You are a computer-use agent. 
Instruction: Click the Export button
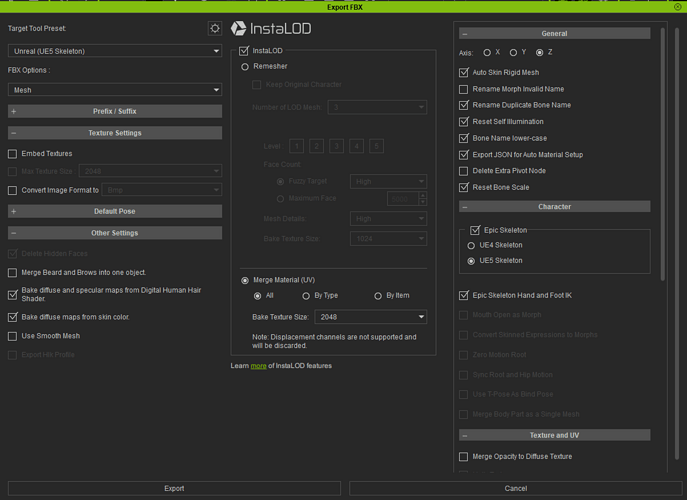[174, 488]
